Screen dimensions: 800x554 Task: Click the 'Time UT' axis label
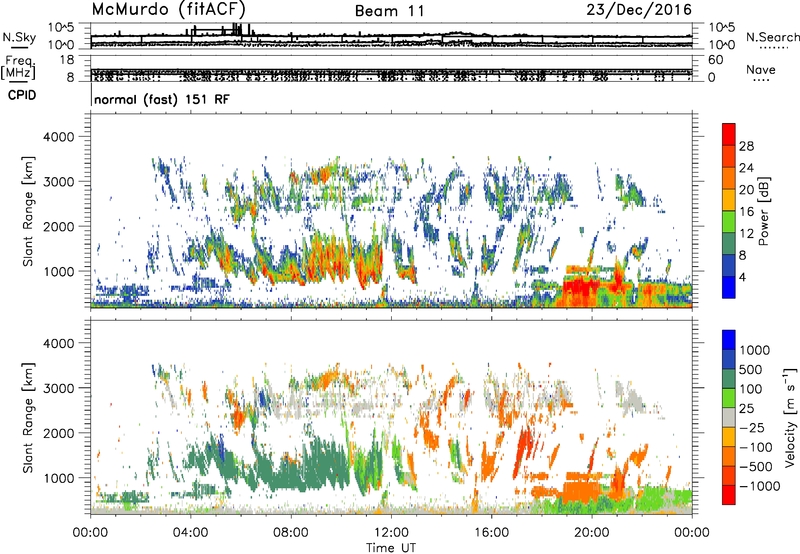[x=391, y=547]
